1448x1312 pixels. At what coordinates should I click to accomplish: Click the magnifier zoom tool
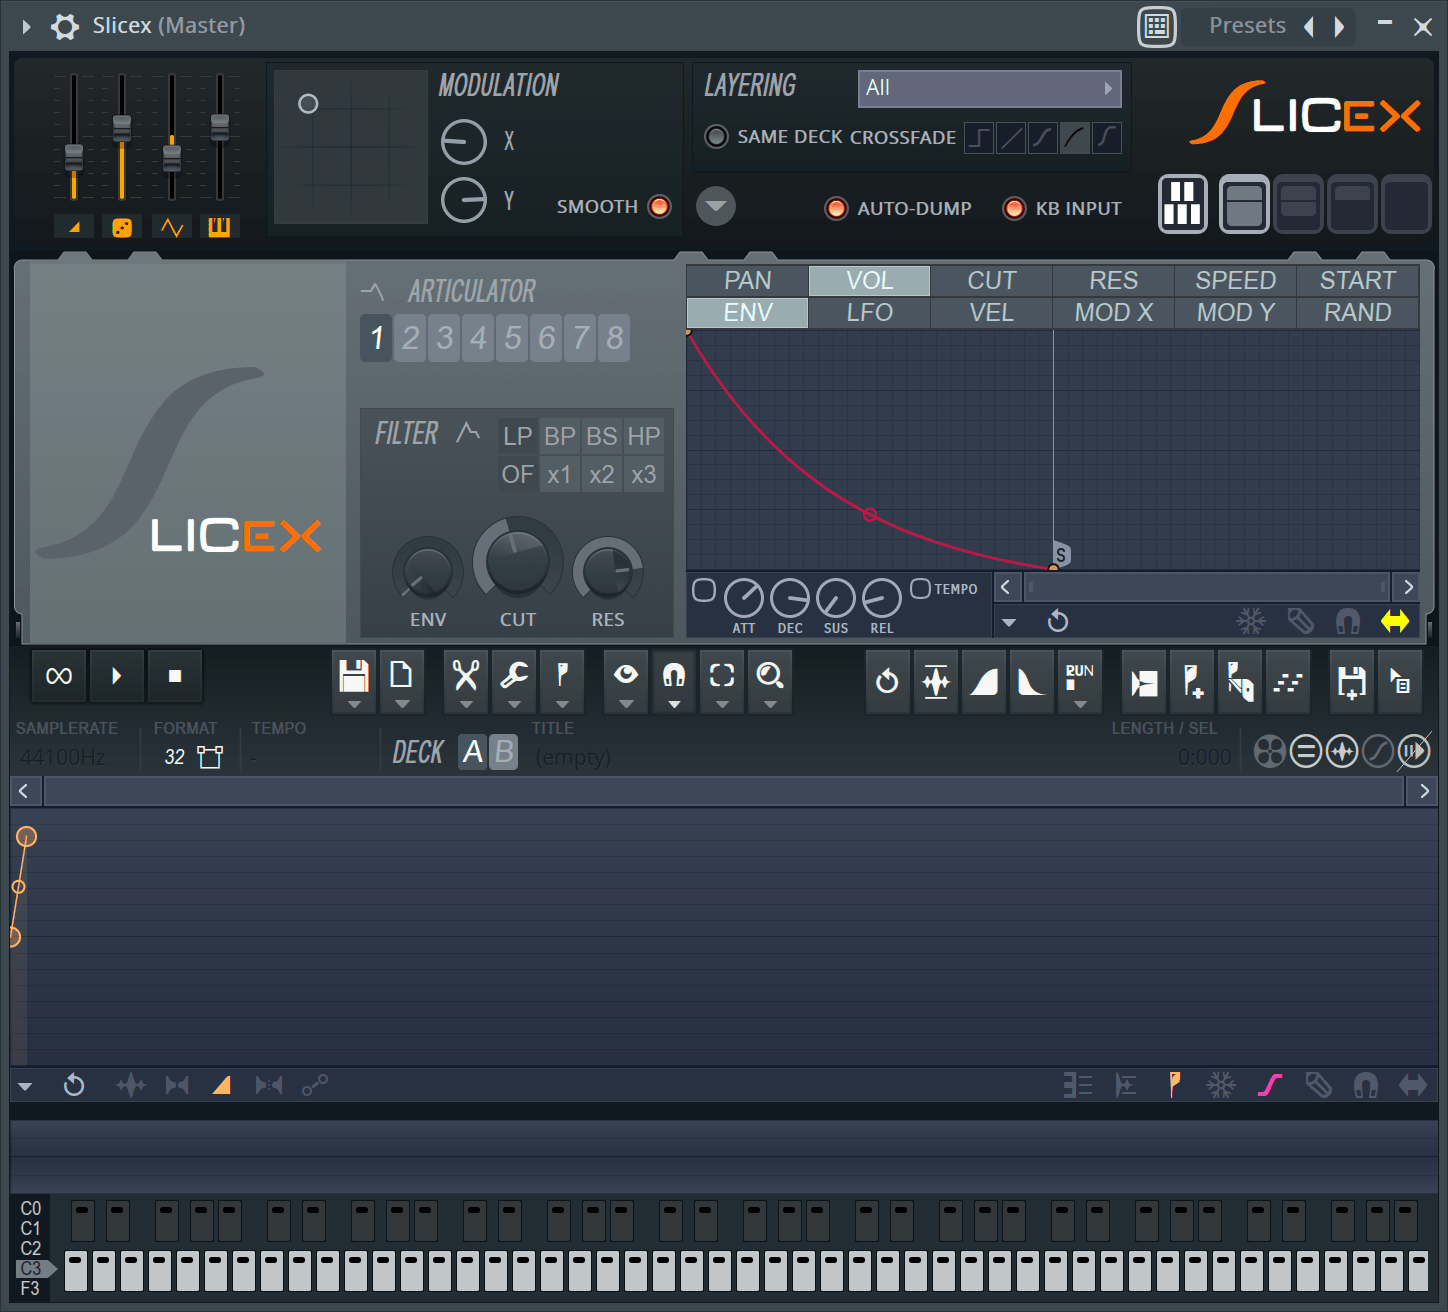click(x=769, y=675)
